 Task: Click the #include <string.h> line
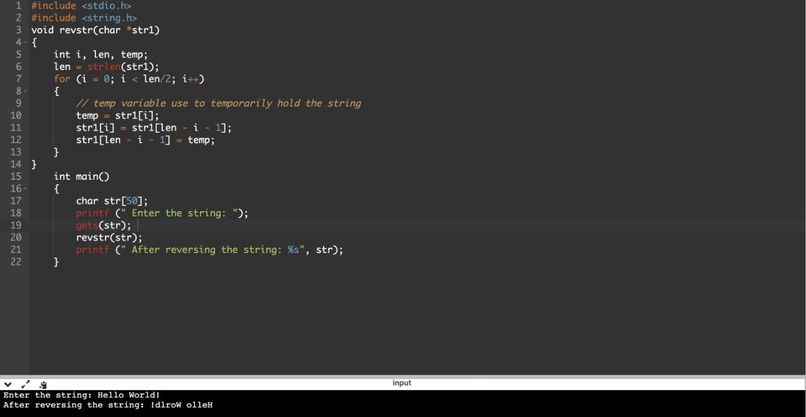point(84,18)
